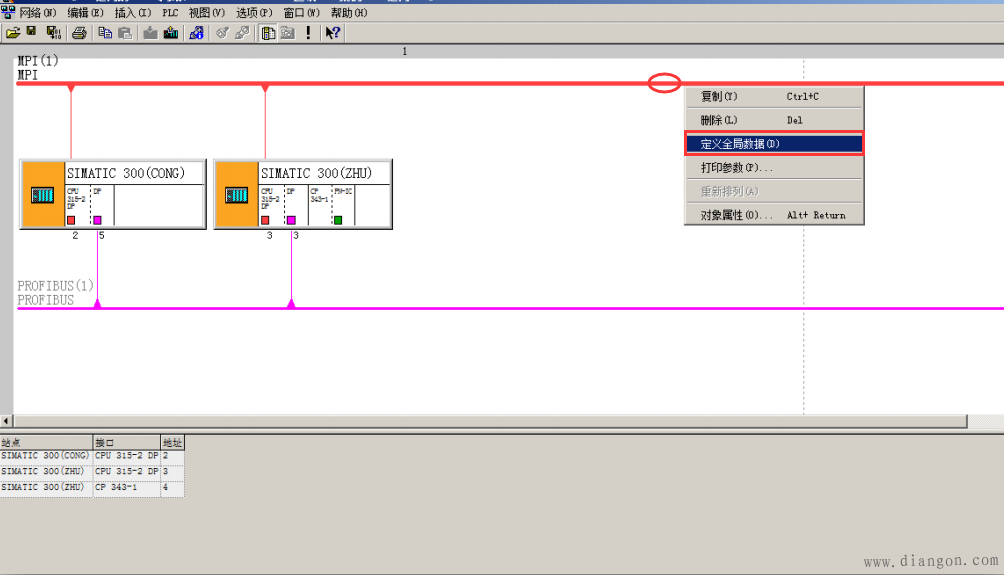The width and height of the screenshot is (1004, 575).
Task: Choose 对象属性(O)... in the context menu
Action: point(774,215)
